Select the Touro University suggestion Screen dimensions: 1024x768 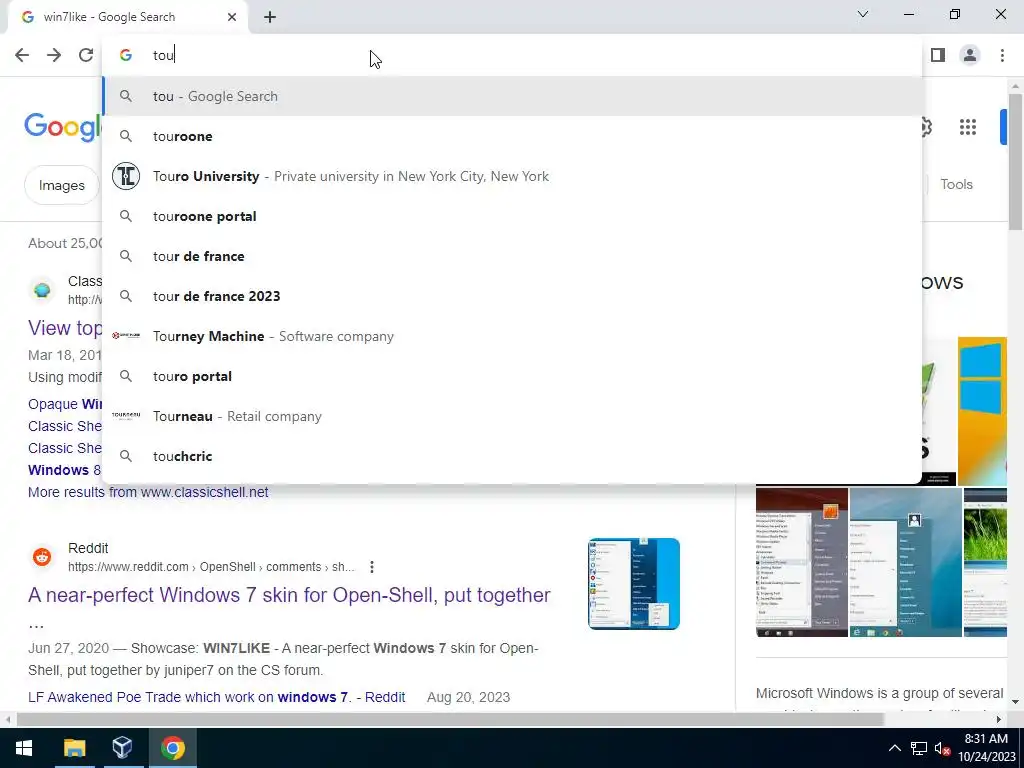(x=512, y=176)
